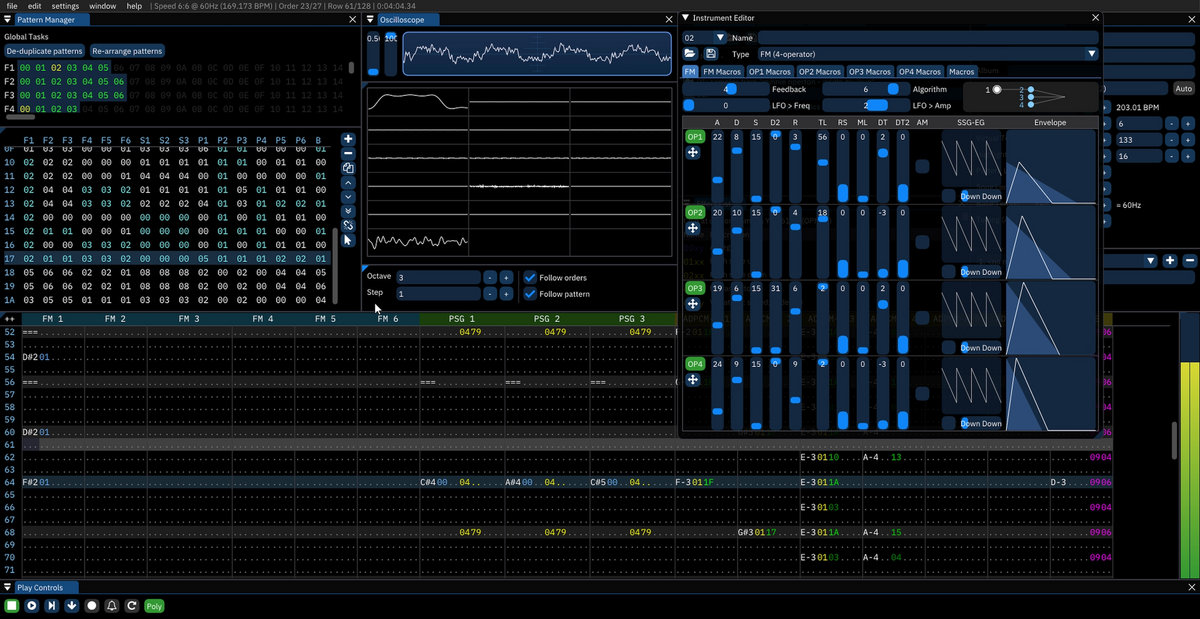Click the Re-arrange patterns button
The image size is (1200, 619).
127,50
